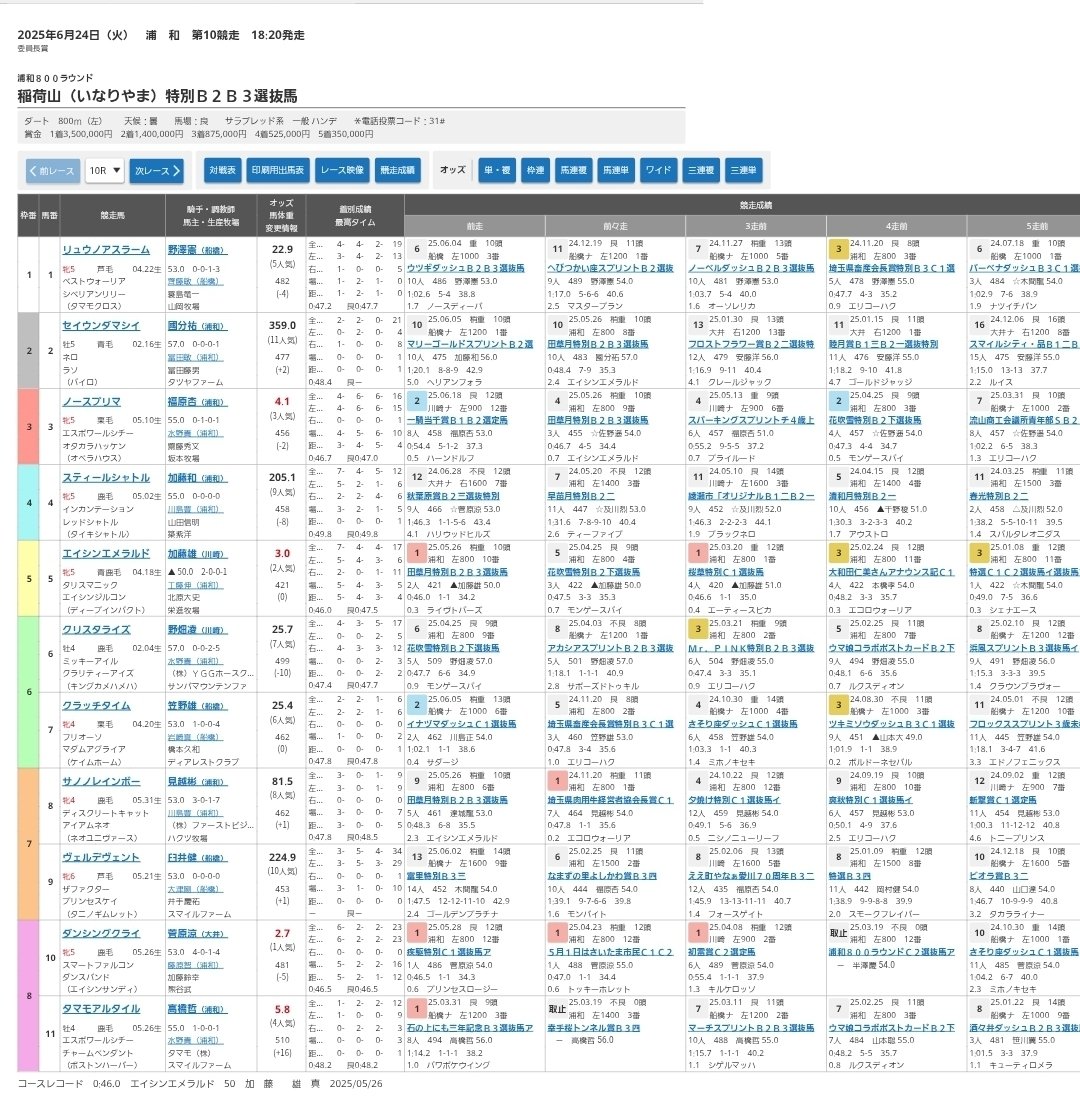The image size is (1080, 1105).
Task: Open race ツキミソウダッシュＢ３Ｃ１選抜 result
Action: coord(892,724)
